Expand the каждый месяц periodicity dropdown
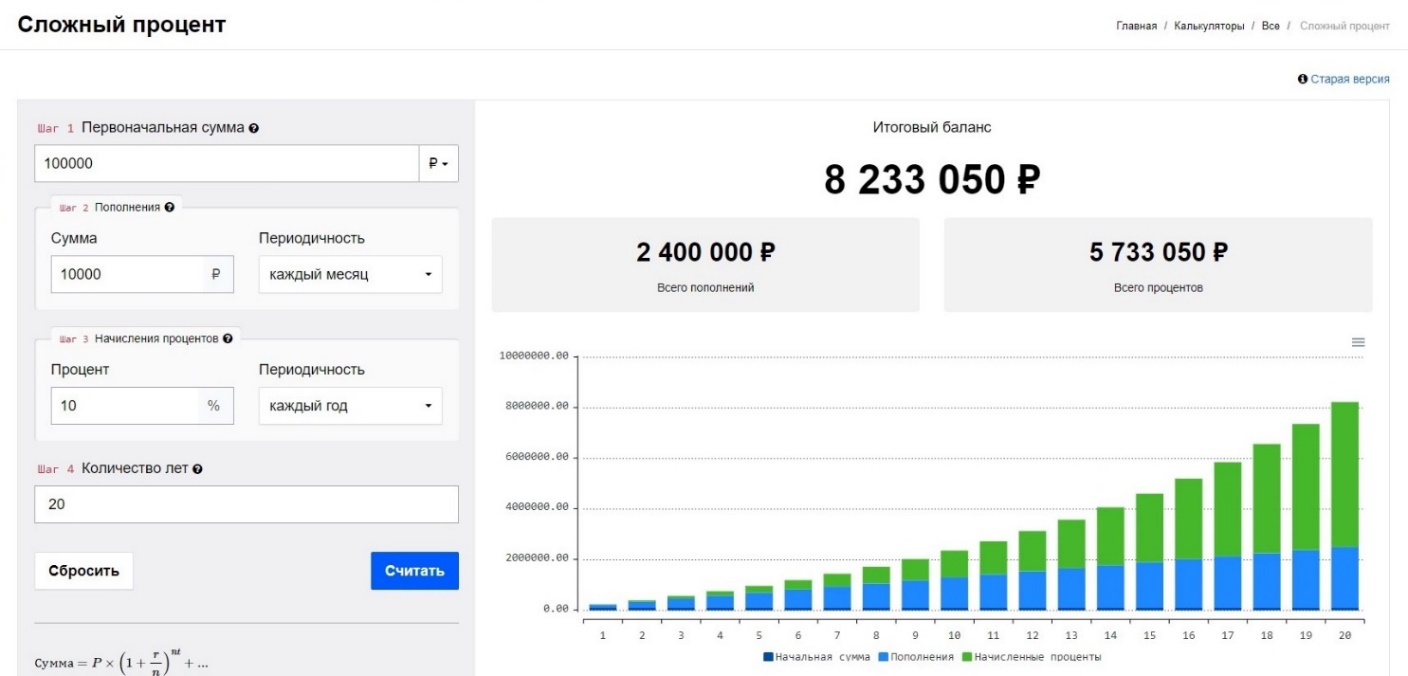This screenshot has height=676, width=1408. (350, 274)
